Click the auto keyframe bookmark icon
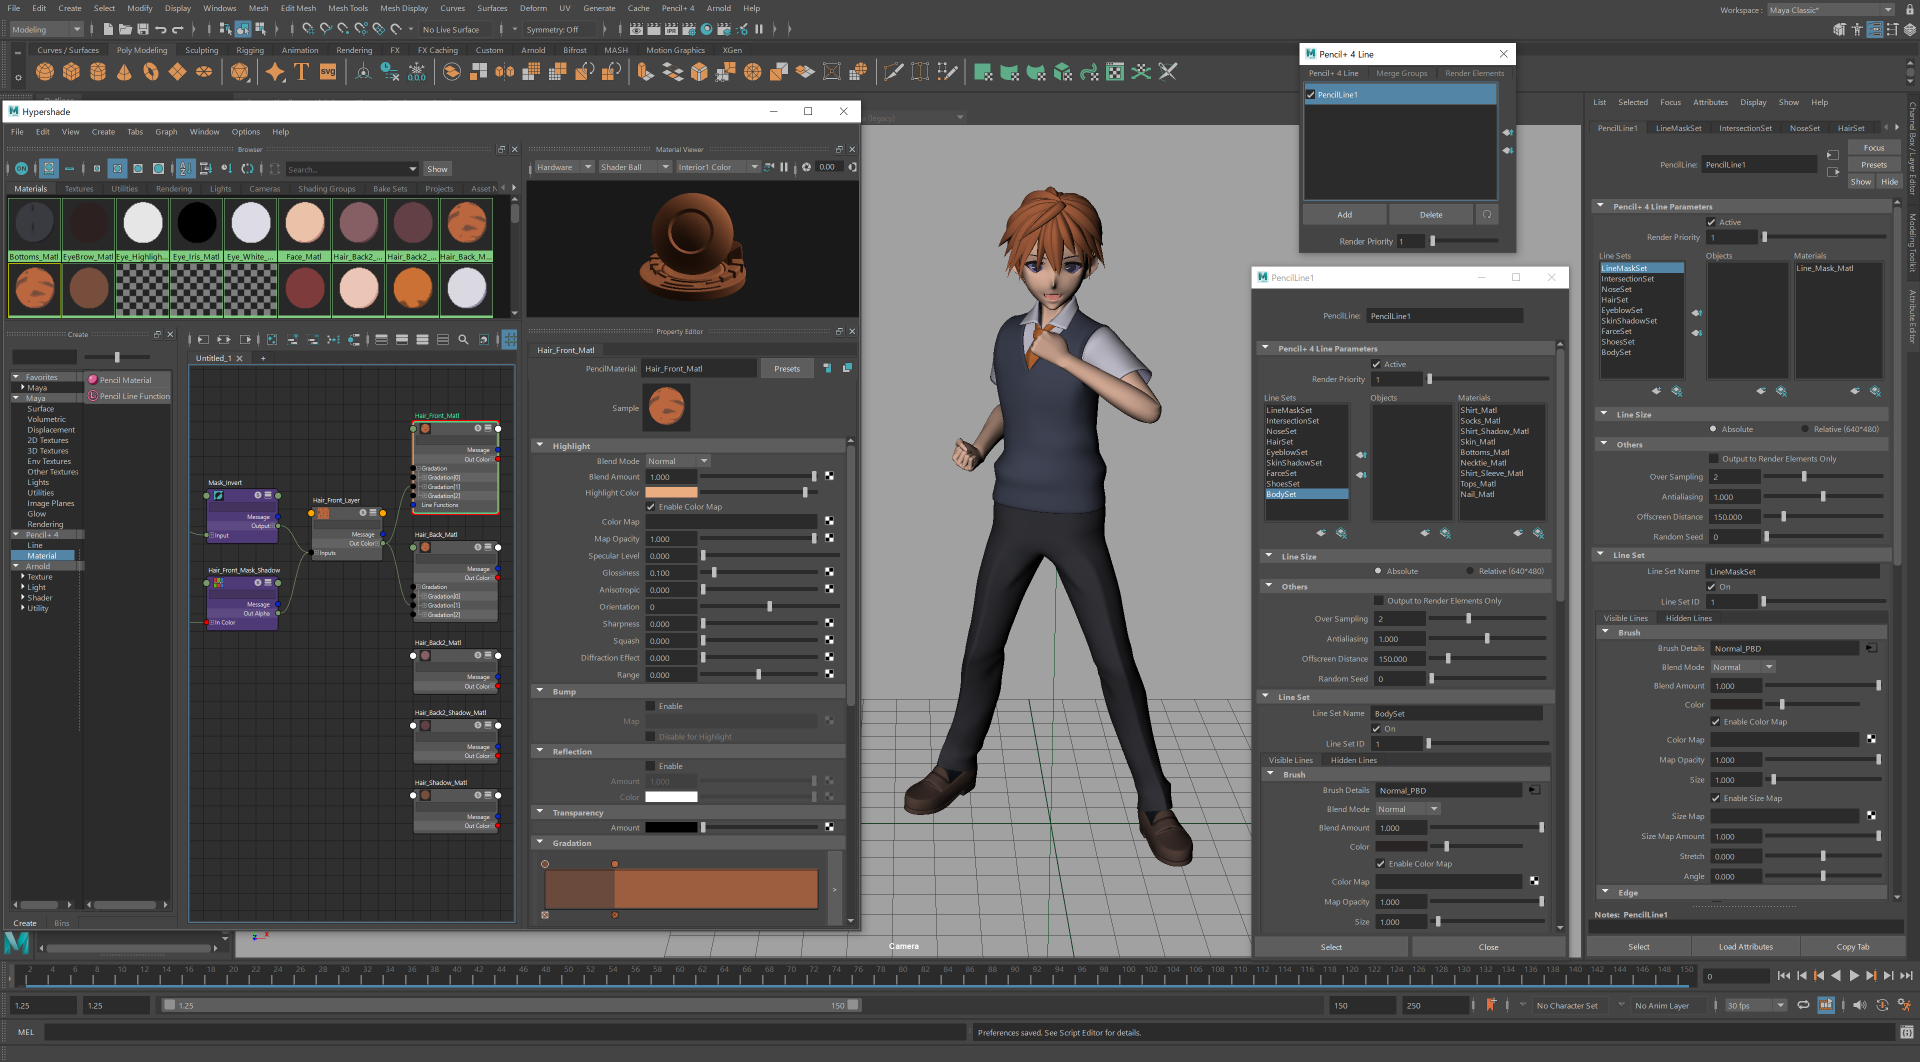 1491,1005
